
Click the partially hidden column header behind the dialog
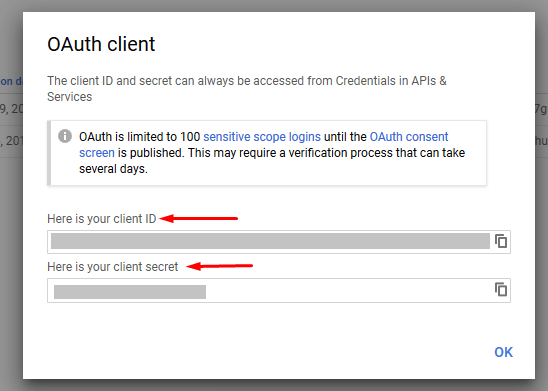[12, 81]
